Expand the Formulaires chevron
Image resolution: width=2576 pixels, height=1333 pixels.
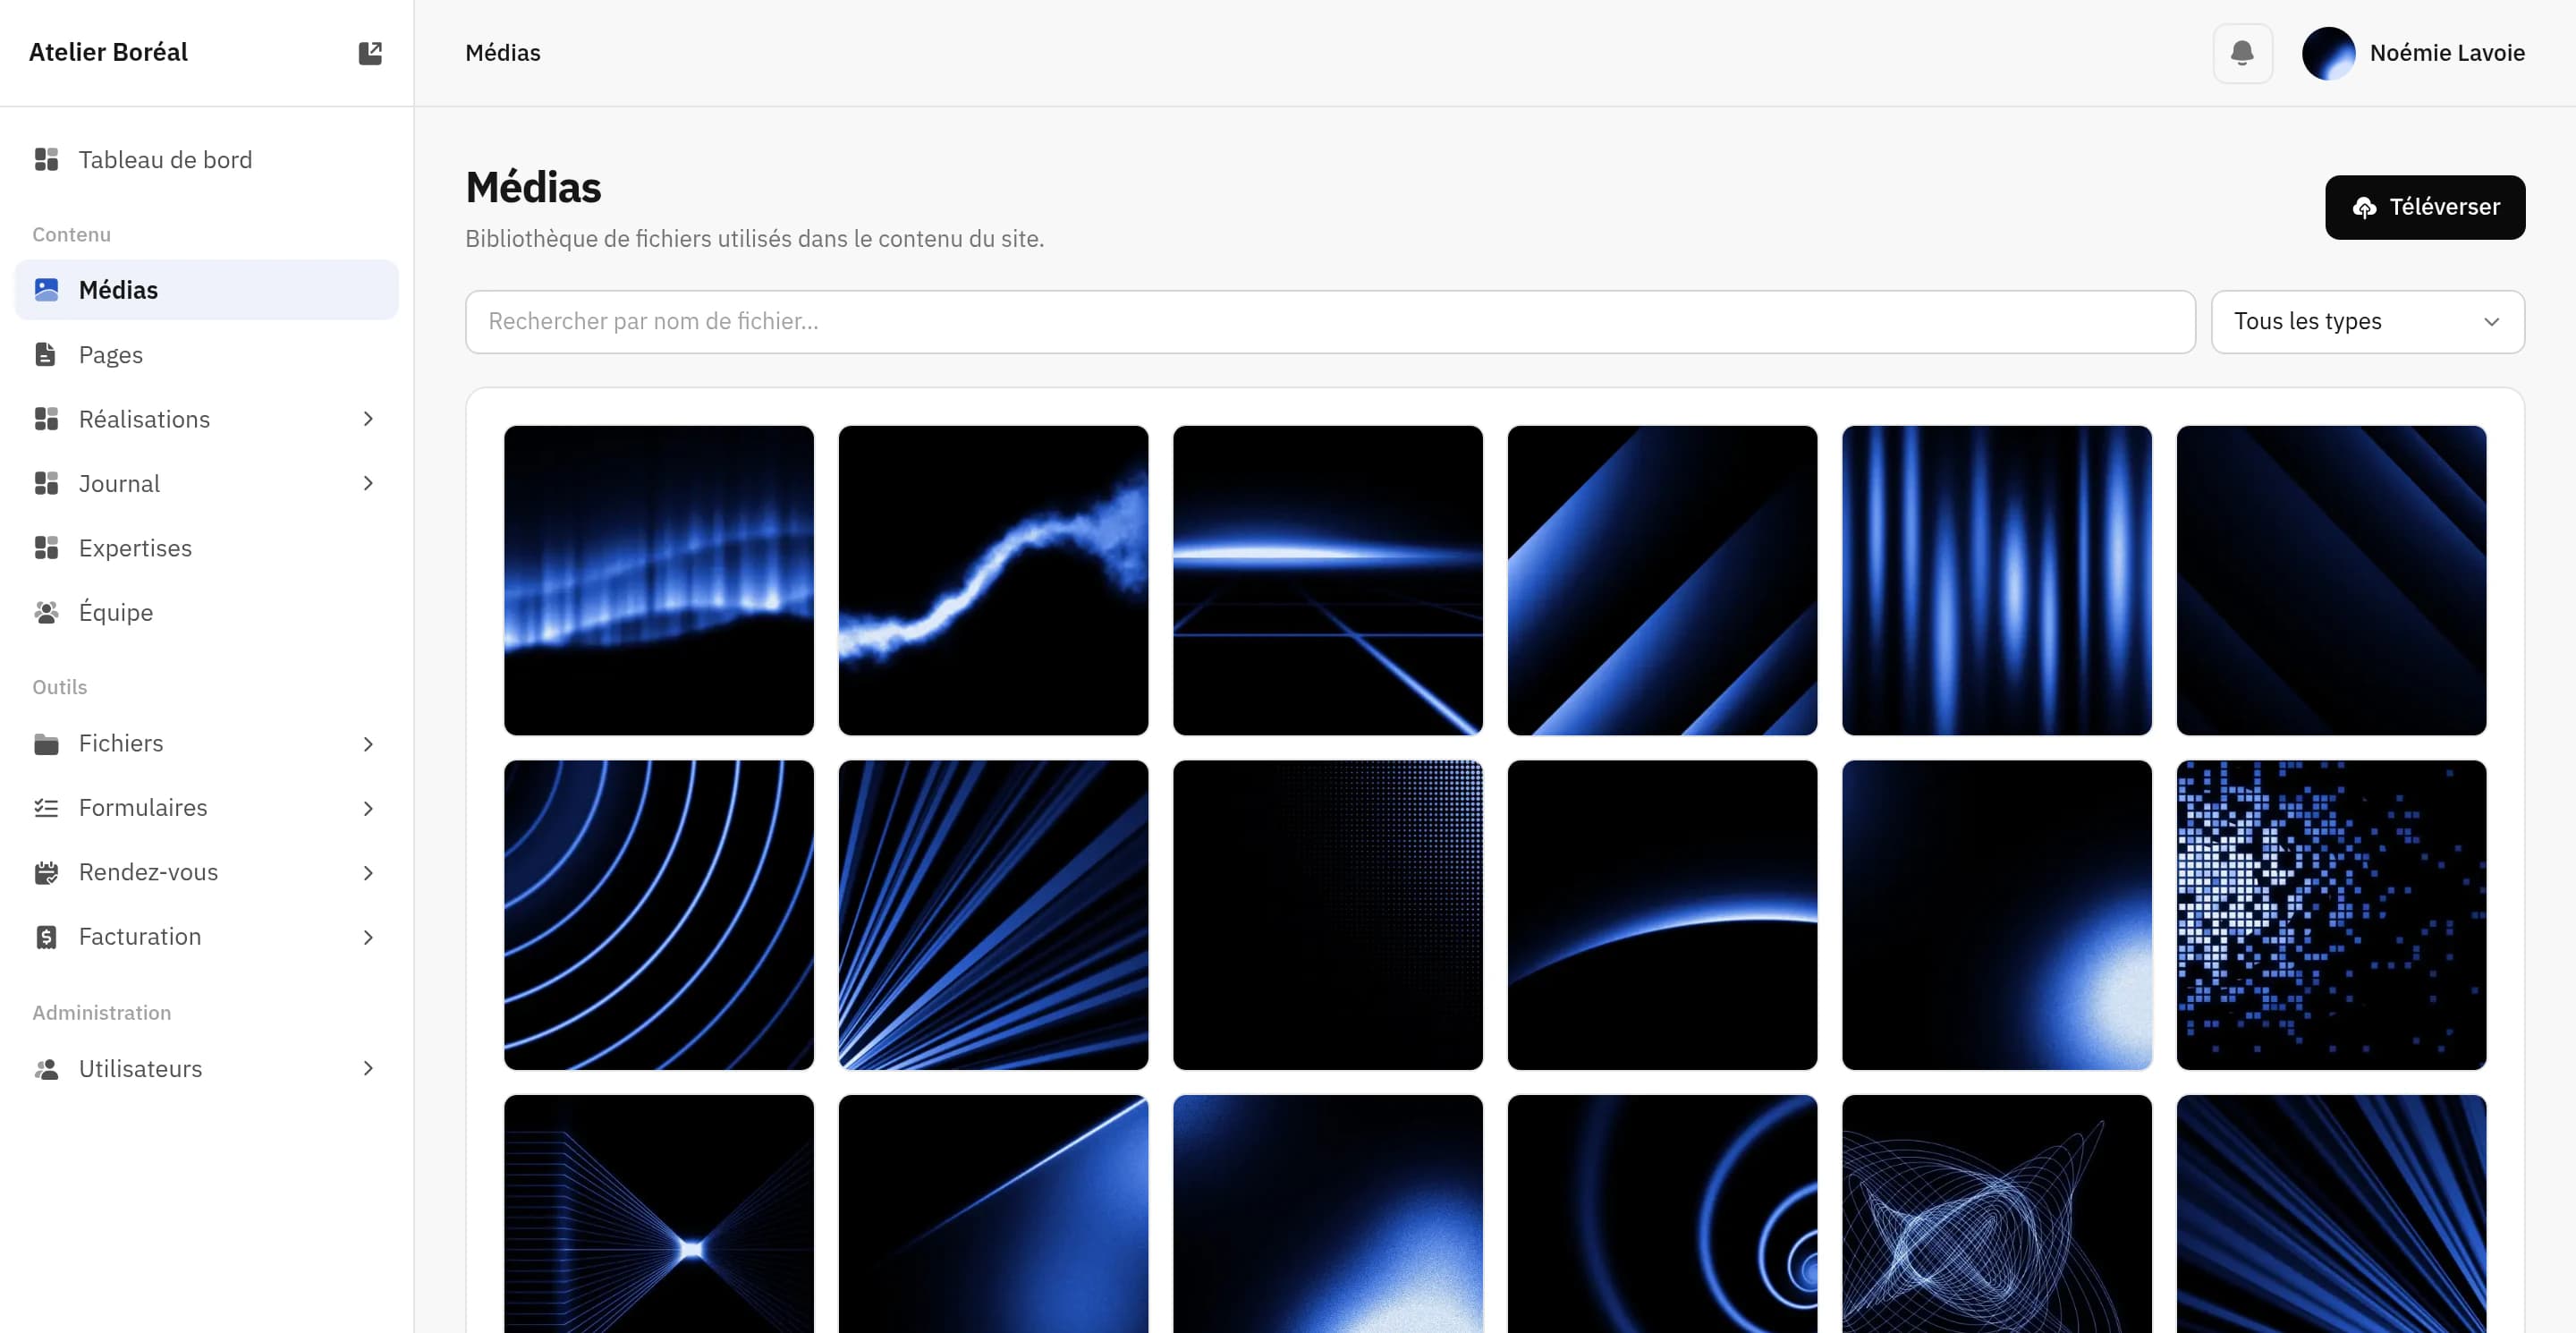point(368,808)
